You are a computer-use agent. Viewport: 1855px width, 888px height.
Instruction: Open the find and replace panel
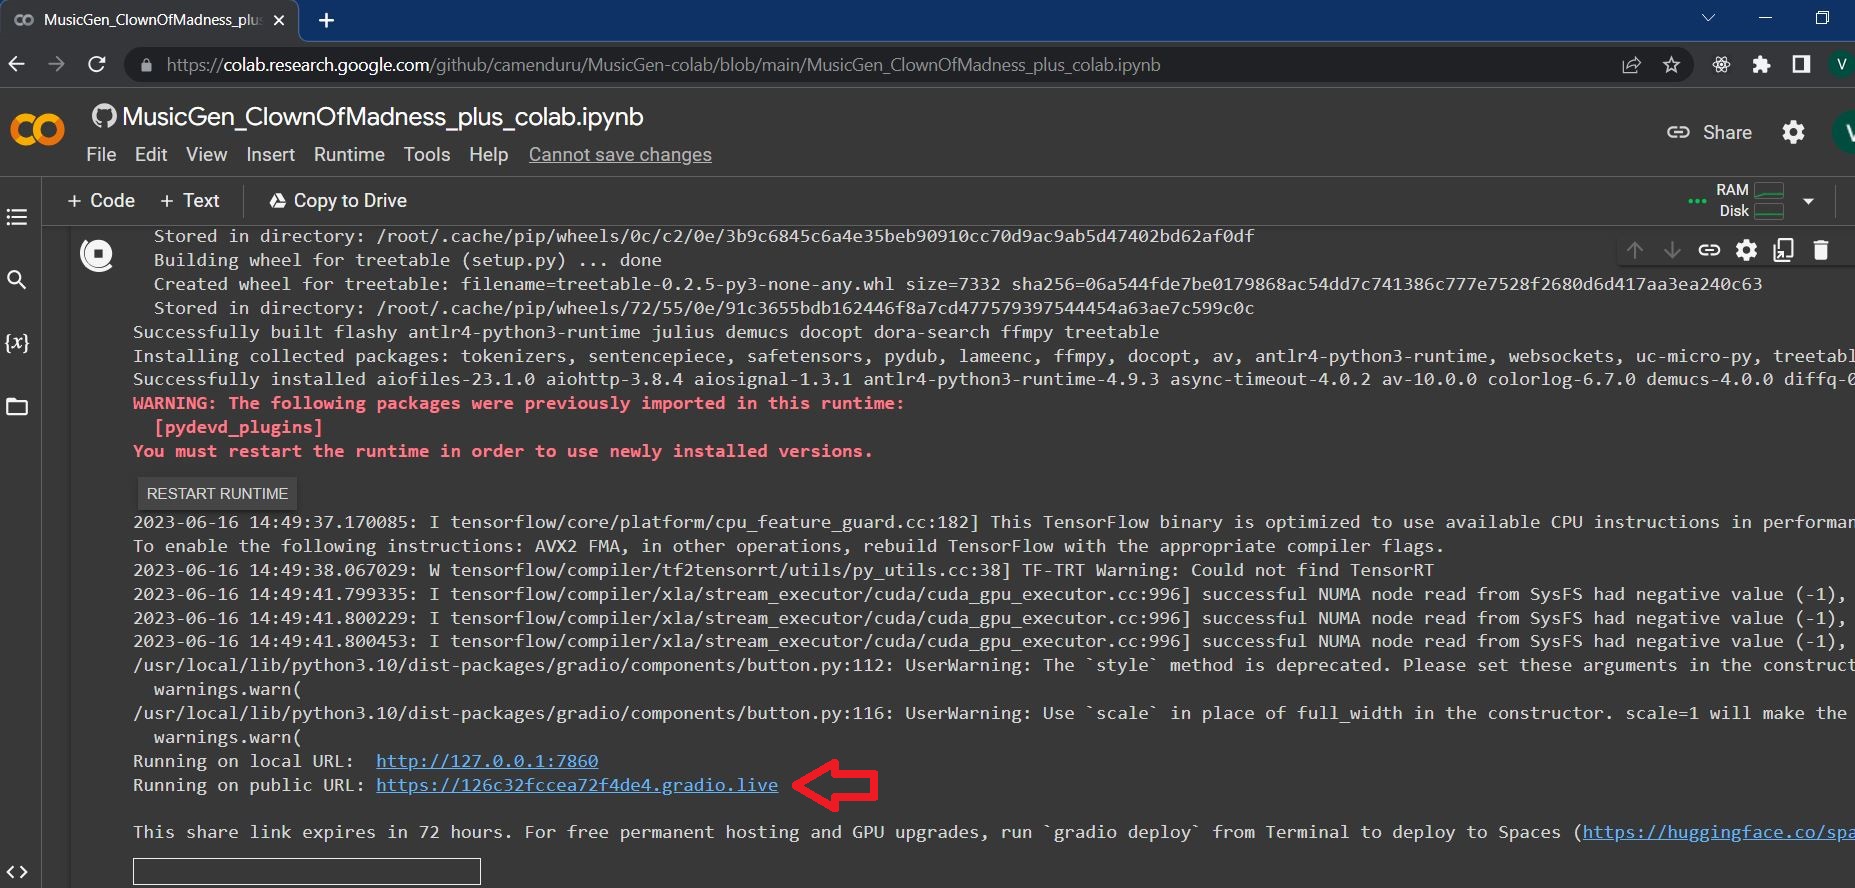coord(17,280)
